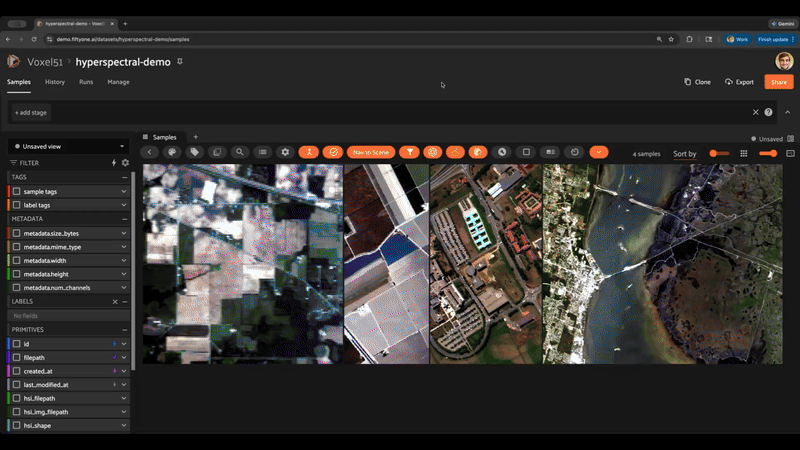Check the filepath field checkbox
Screen dimensions: 800x450
point(17,358)
